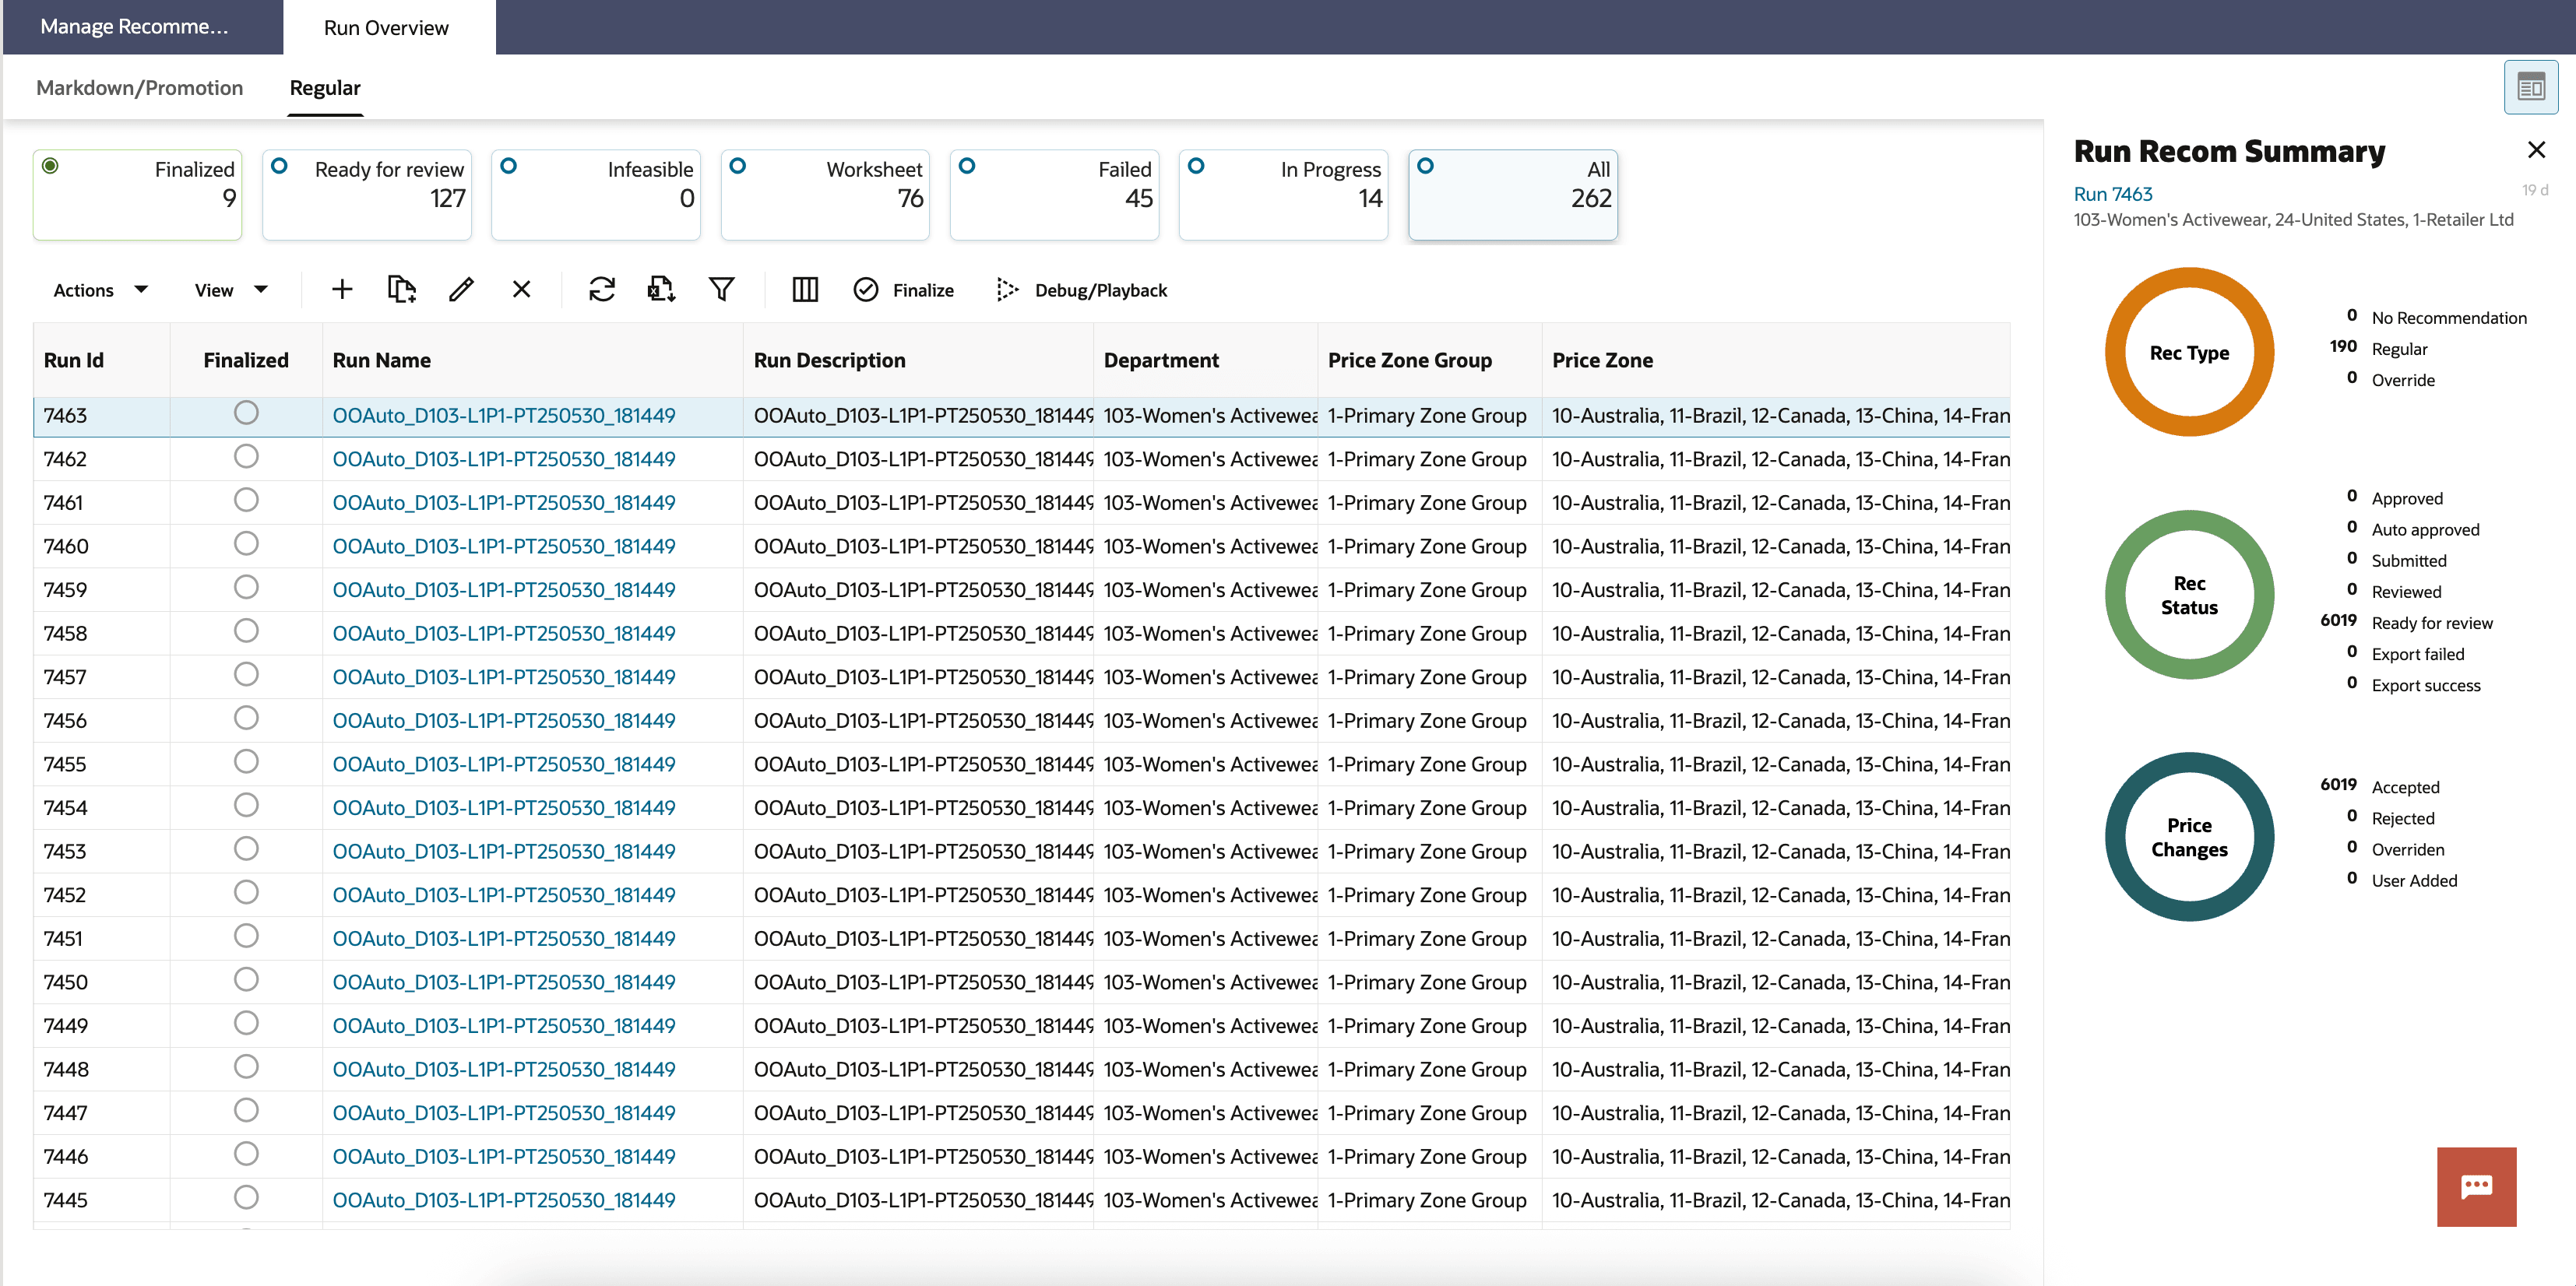The height and width of the screenshot is (1286, 2576).
Task: Open the filter funnel icon
Action: pos(722,290)
